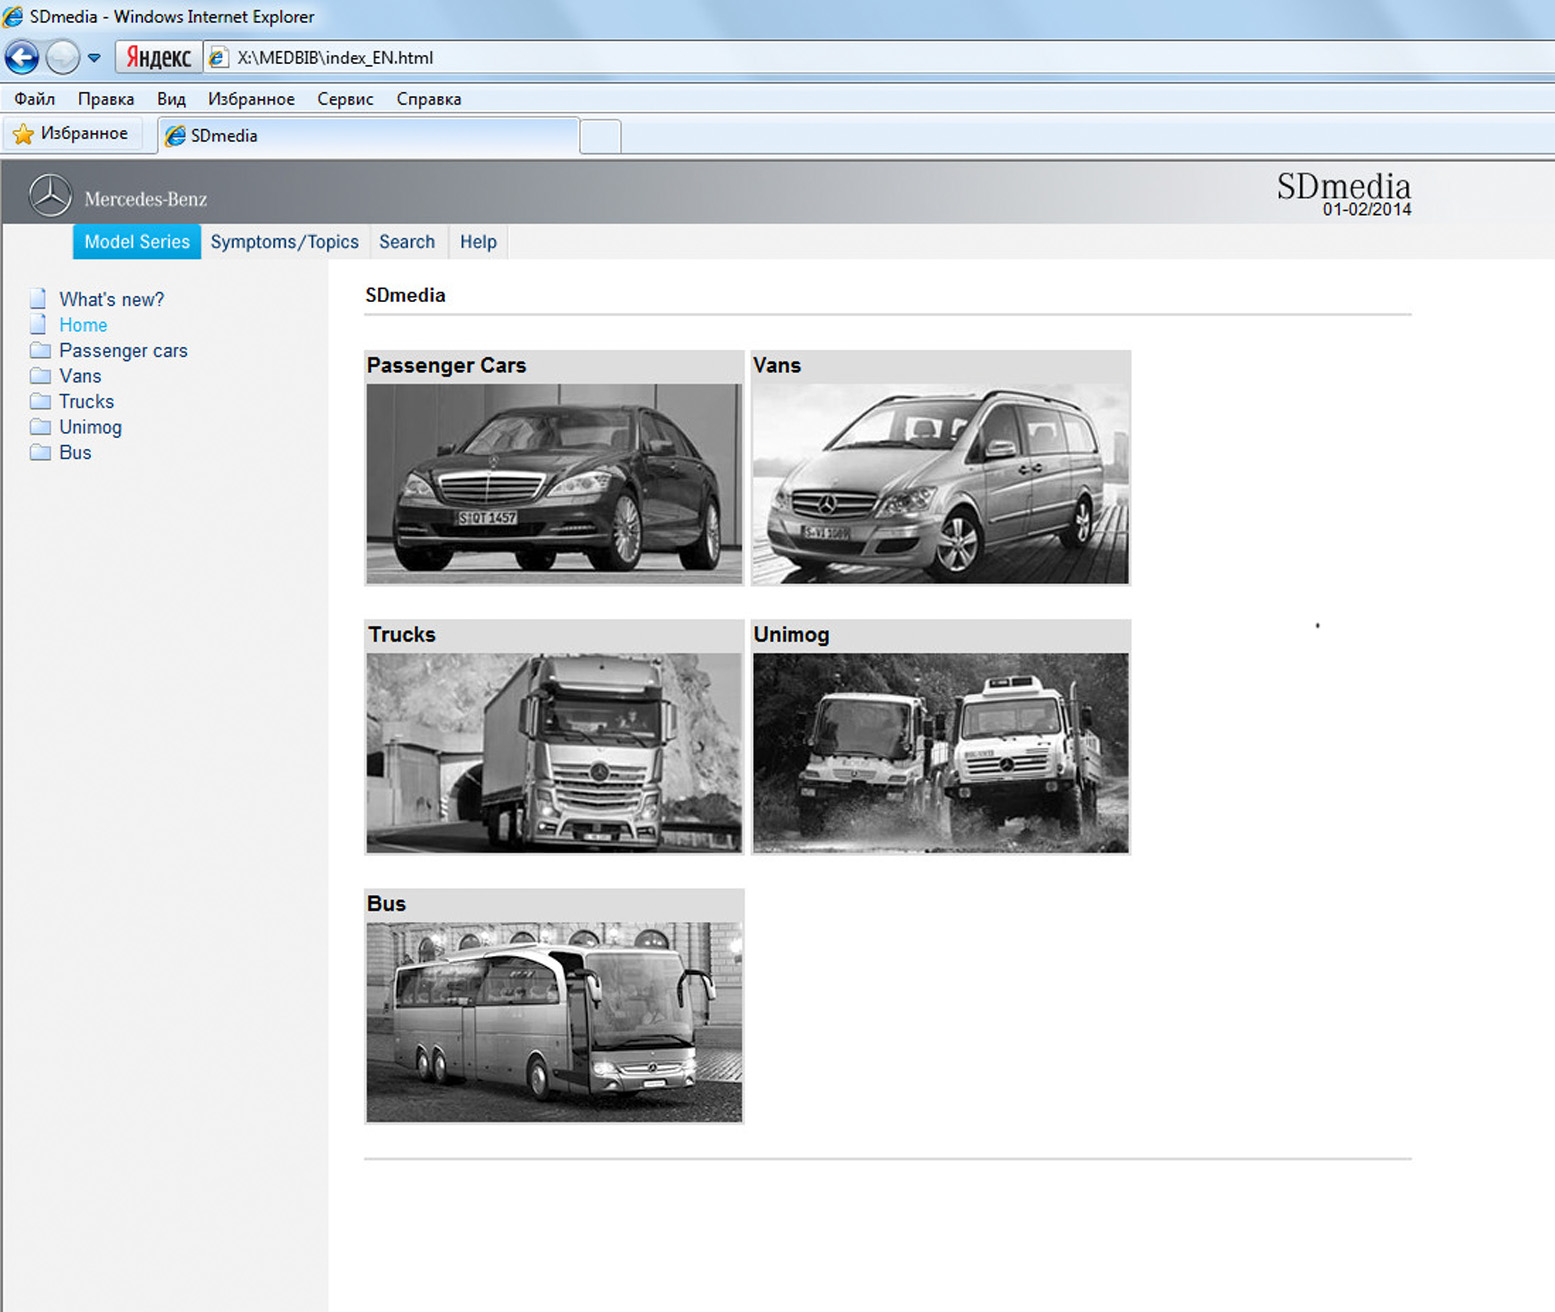This screenshot has width=1555, height=1312.
Task: Click the browser Forward arrow button
Action: click(62, 58)
